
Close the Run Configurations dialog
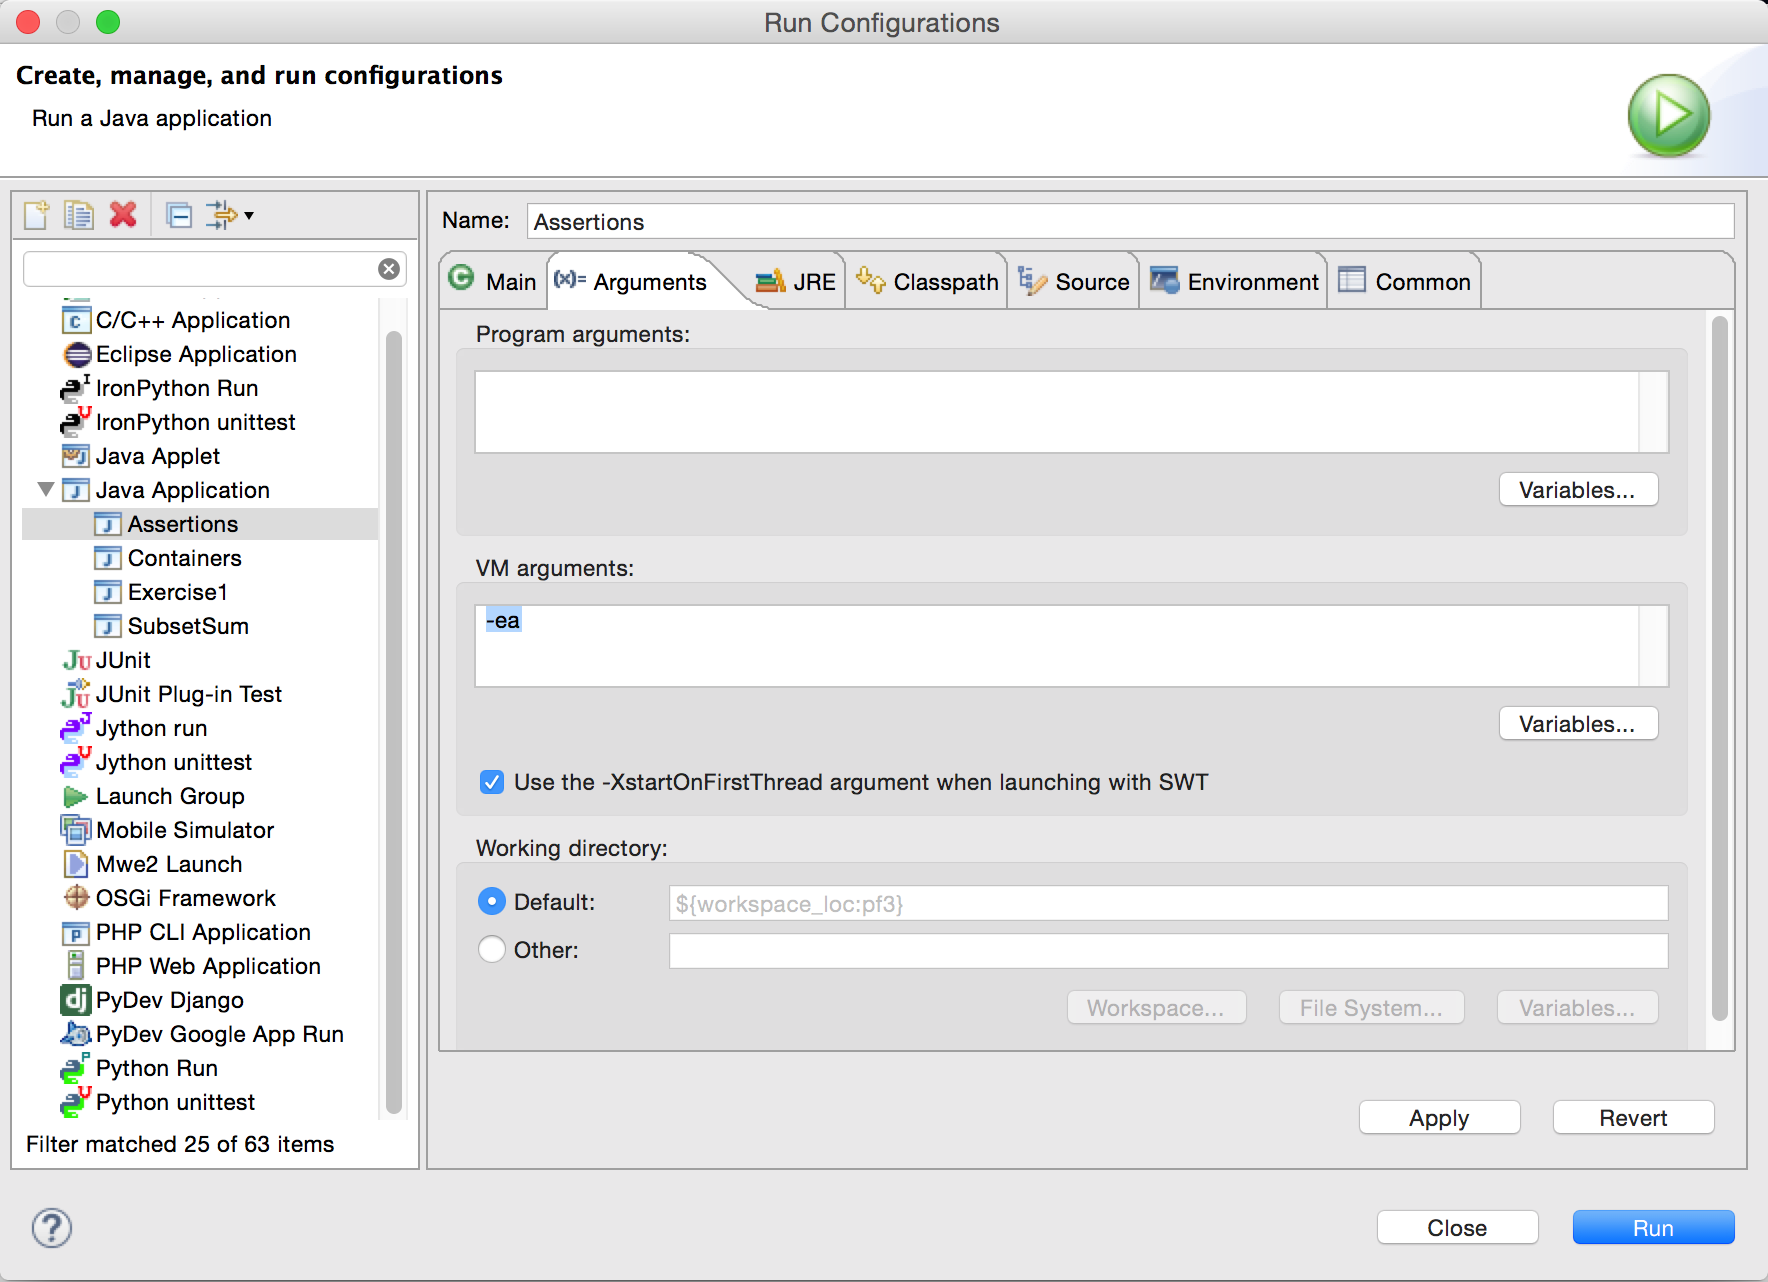coord(1457,1228)
